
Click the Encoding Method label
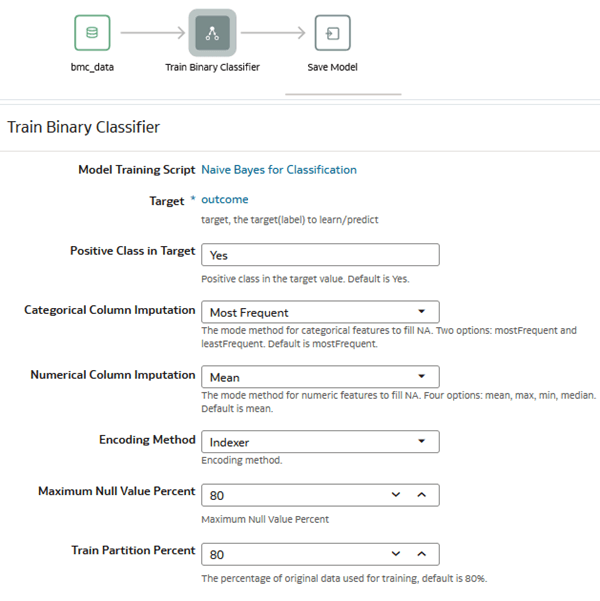(x=147, y=439)
